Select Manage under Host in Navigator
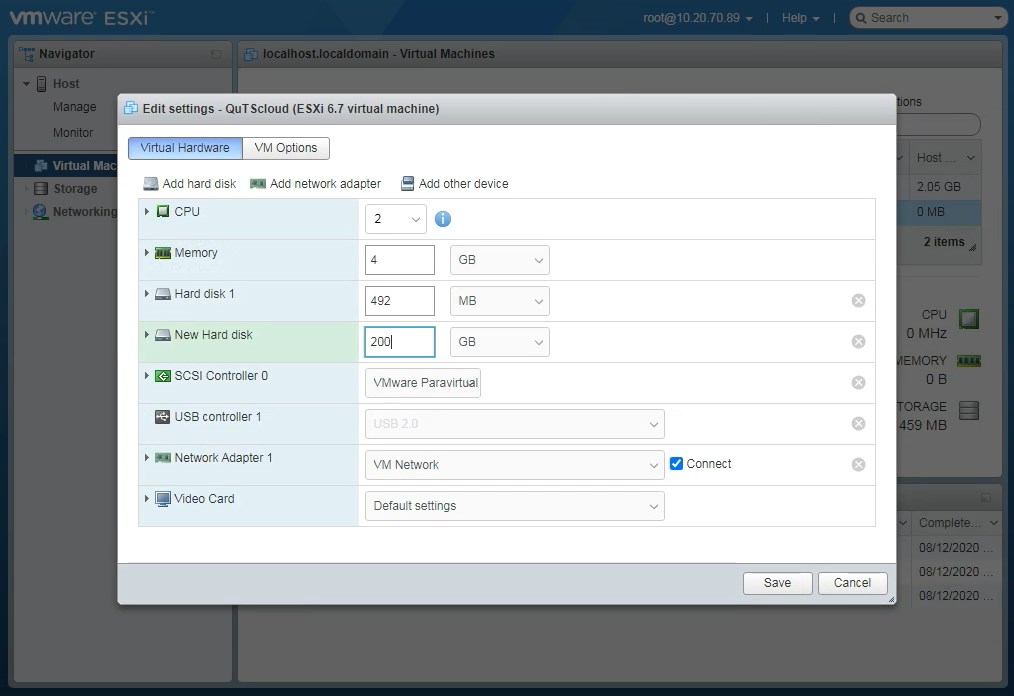The image size is (1014, 696). click(74, 107)
